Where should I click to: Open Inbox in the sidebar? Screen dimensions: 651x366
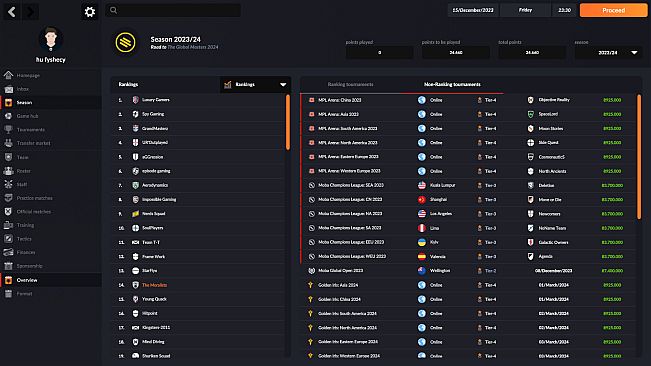(23, 89)
